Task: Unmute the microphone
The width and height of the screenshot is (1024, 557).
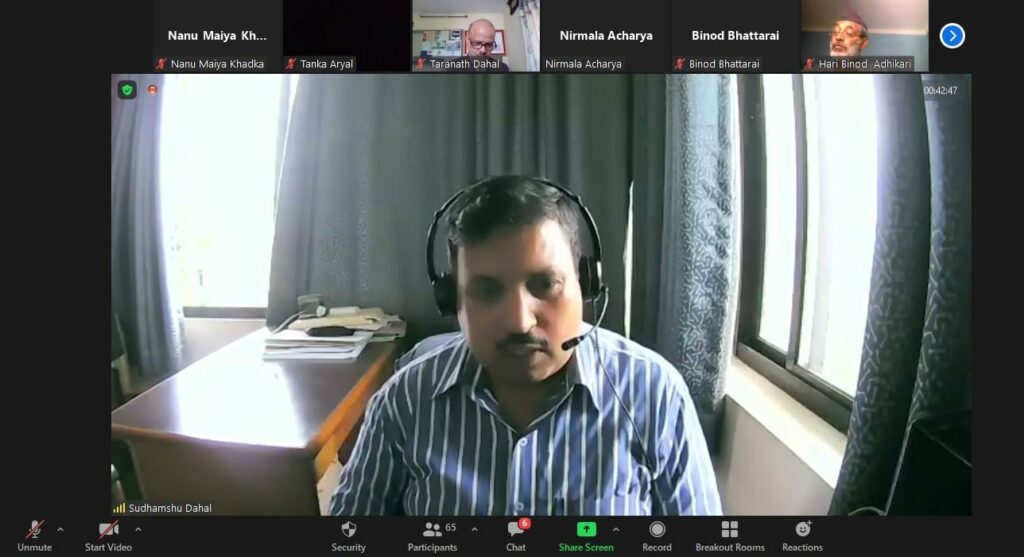Action: [34, 534]
